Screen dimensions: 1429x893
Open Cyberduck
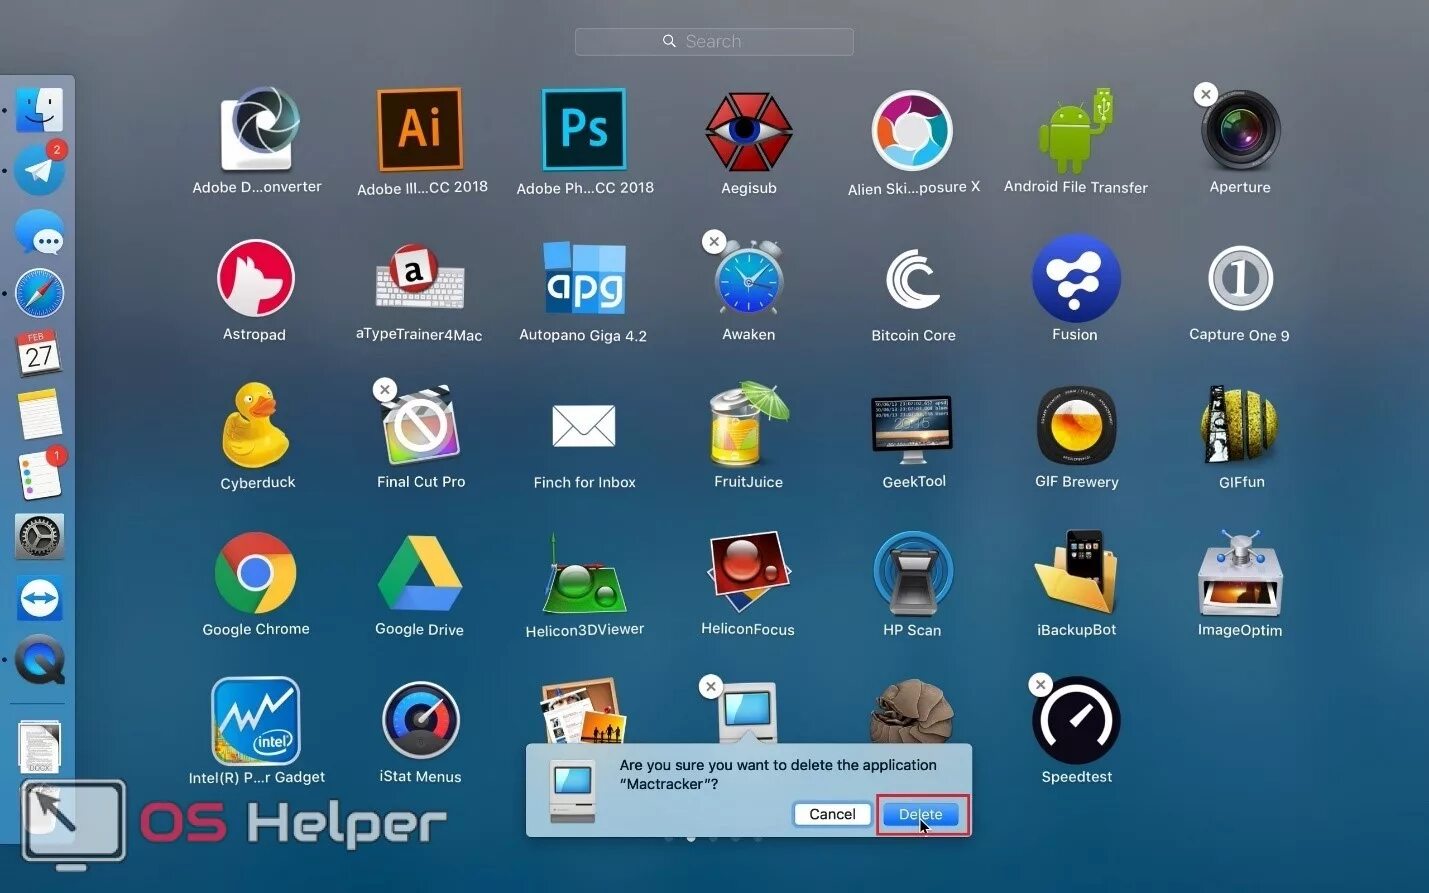pos(257,425)
